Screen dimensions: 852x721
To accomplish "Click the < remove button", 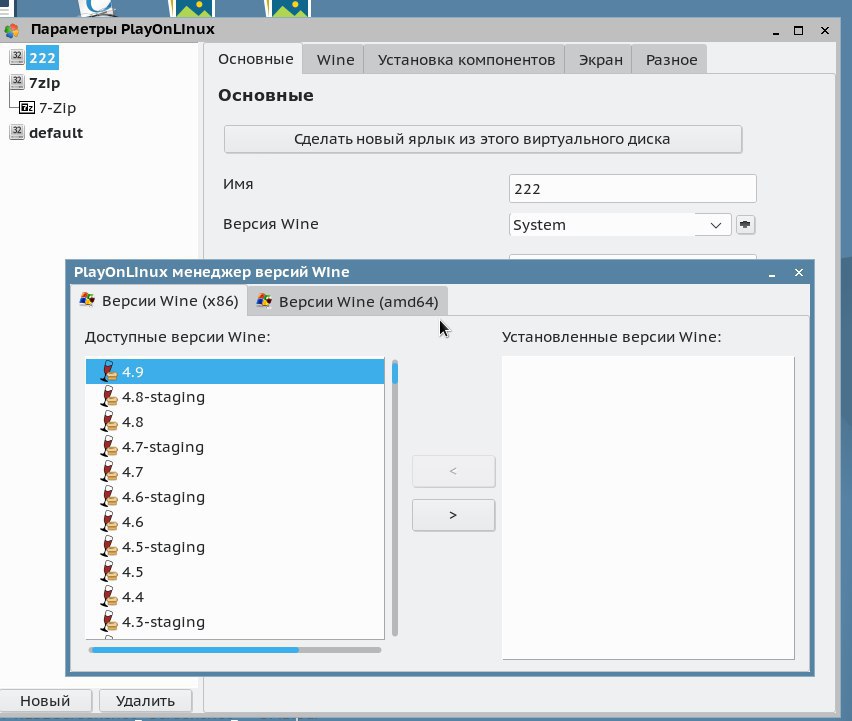I will (453, 471).
